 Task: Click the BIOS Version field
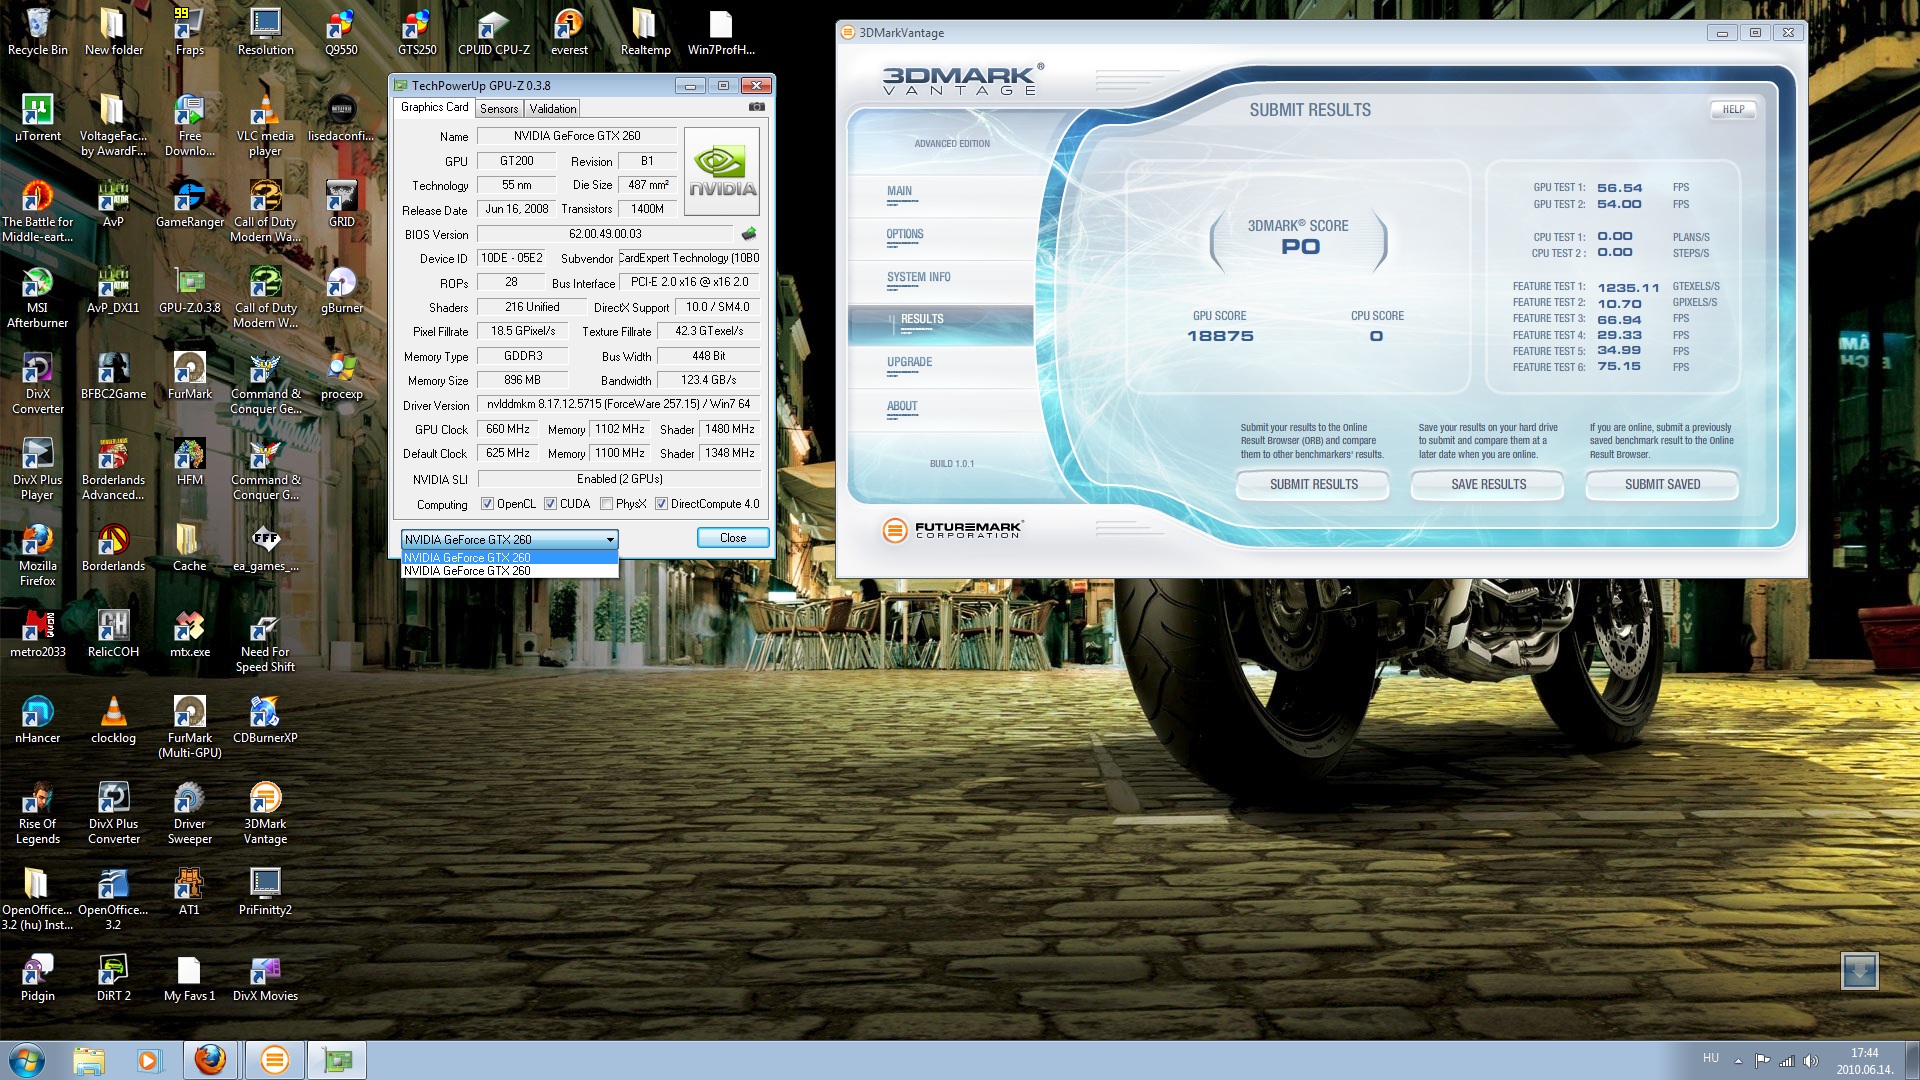click(605, 234)
